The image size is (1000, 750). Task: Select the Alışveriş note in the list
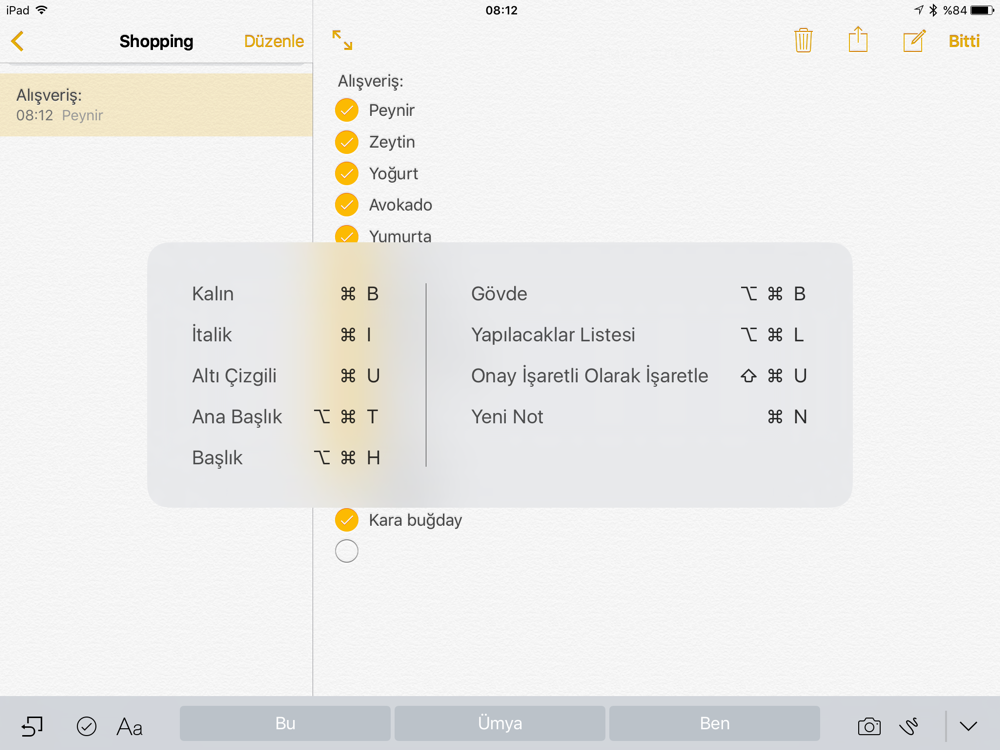click(156, 105)
